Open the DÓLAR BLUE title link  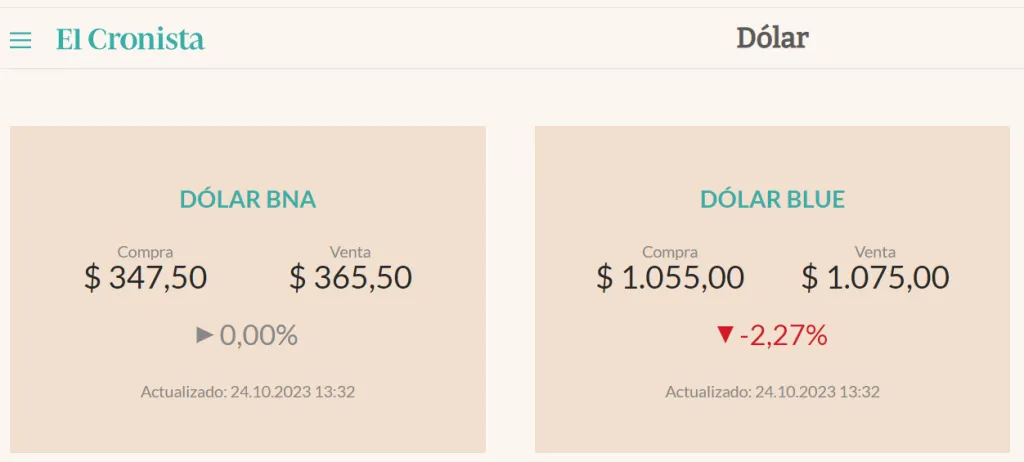(772, 199)
